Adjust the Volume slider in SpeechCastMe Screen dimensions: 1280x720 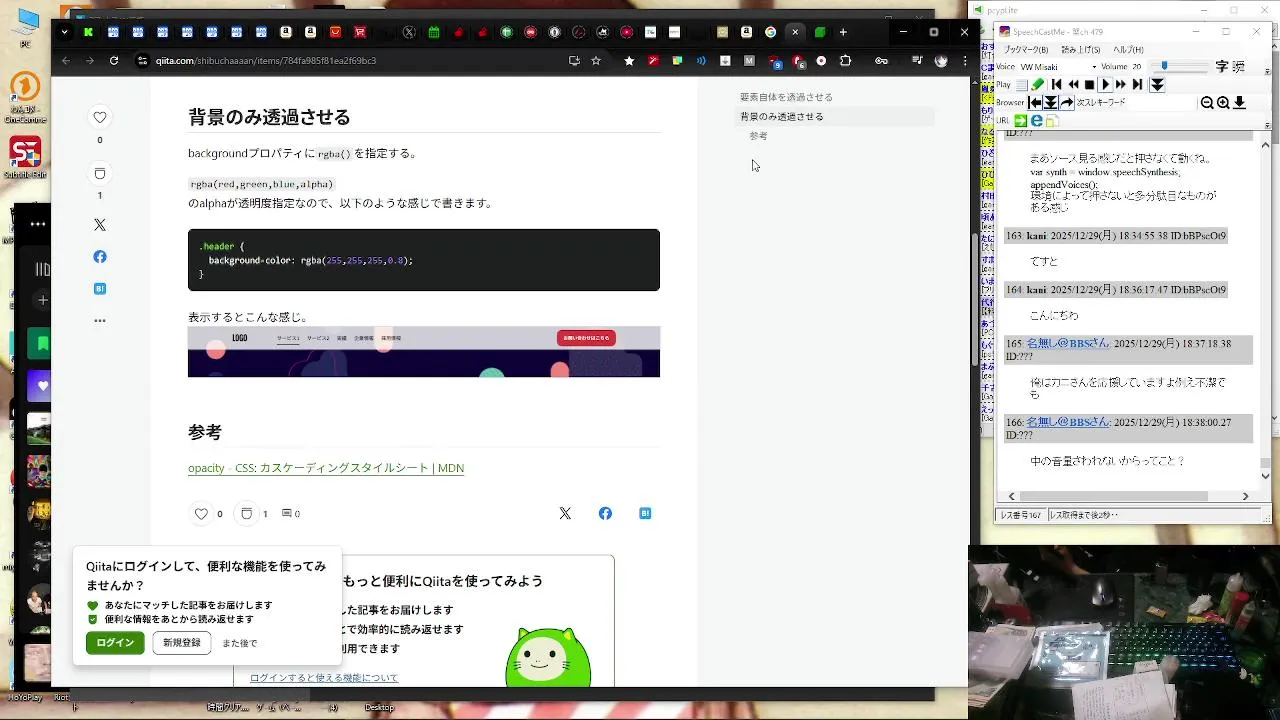1179,66
